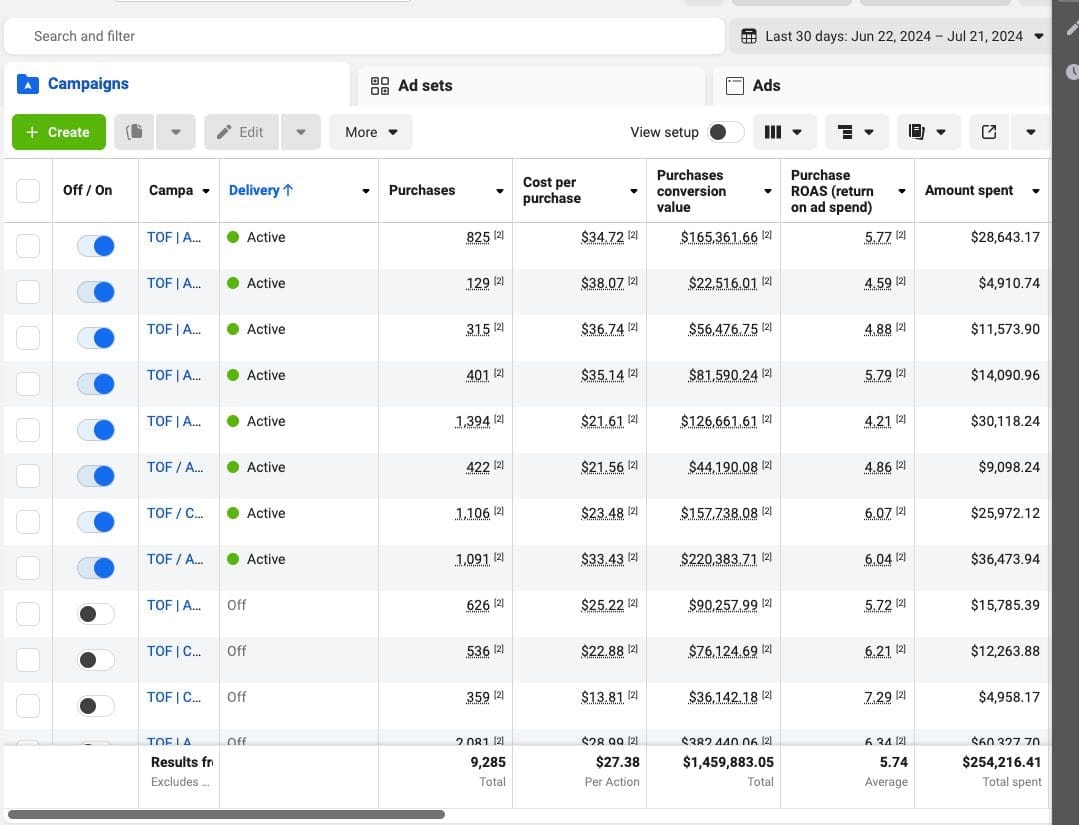Expand the dropdown next to Edit button
The image size is (1079, 825).
pyautogui.click(x=301, y=131)
